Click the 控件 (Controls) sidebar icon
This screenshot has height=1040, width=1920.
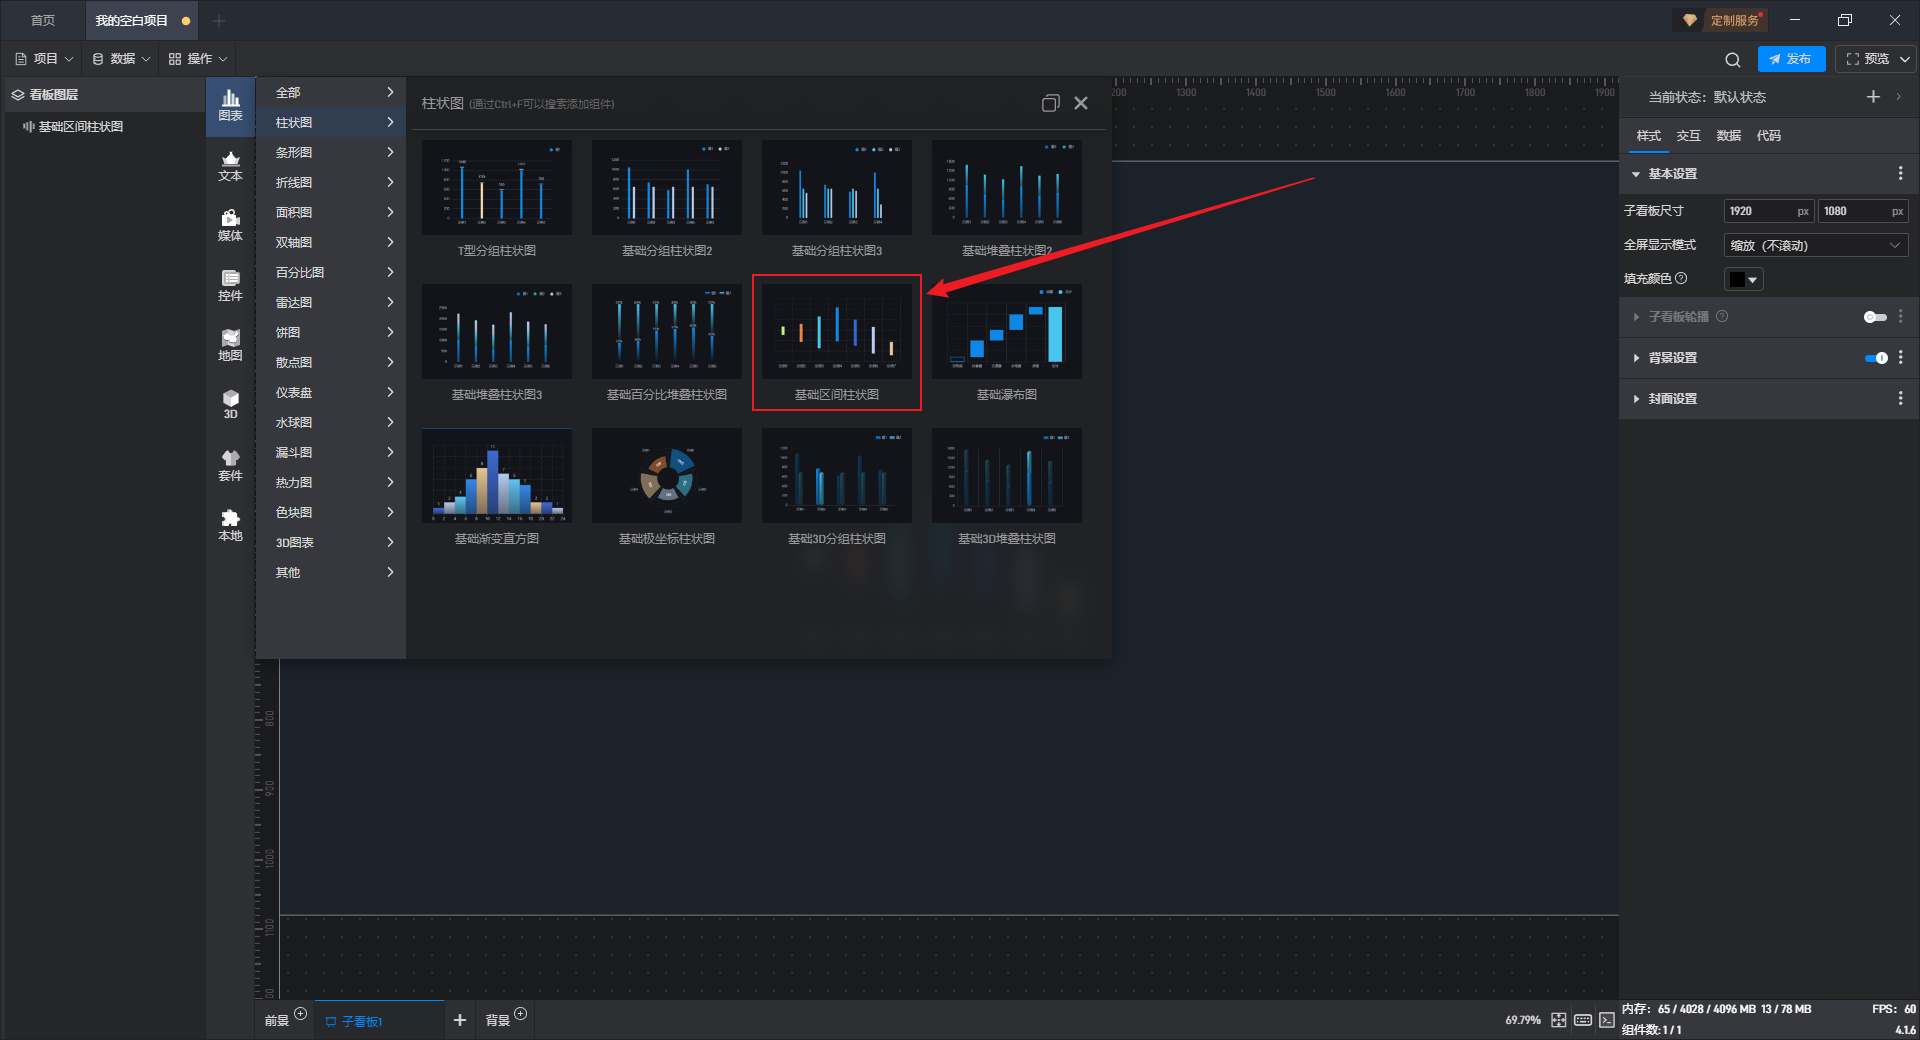tap(230, 285)
